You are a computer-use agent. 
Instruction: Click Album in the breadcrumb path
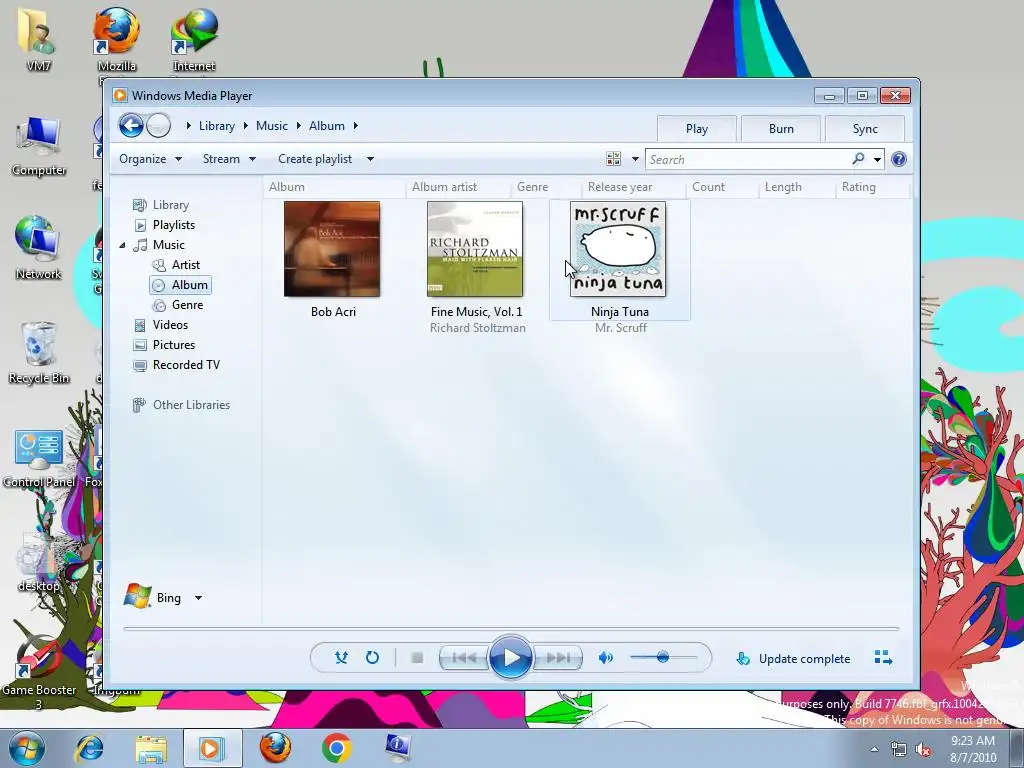click(327, 126)
